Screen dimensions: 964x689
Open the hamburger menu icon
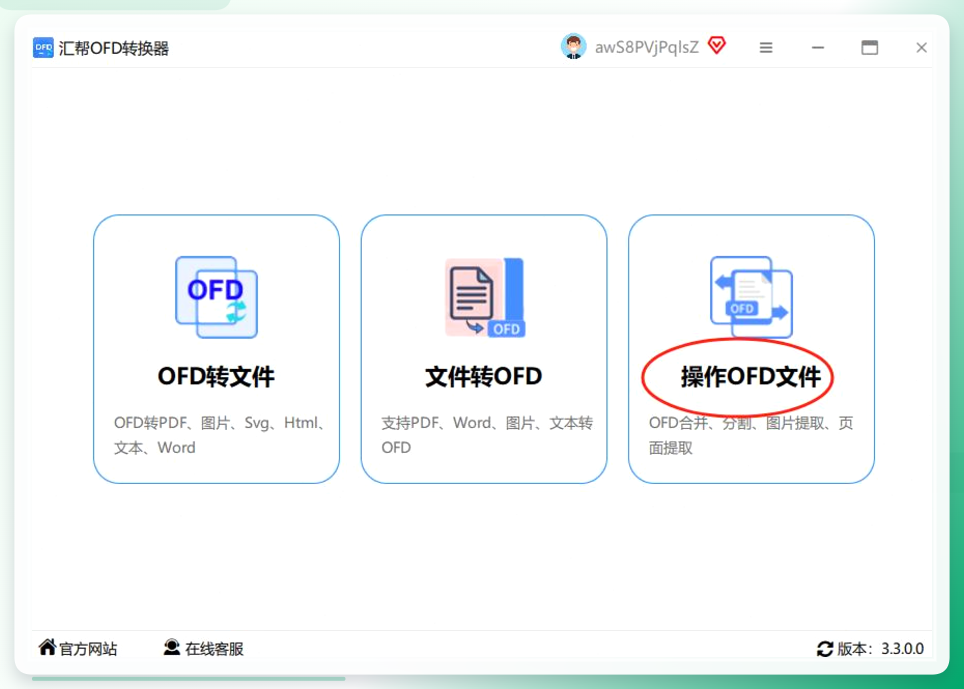pos(766,47)
